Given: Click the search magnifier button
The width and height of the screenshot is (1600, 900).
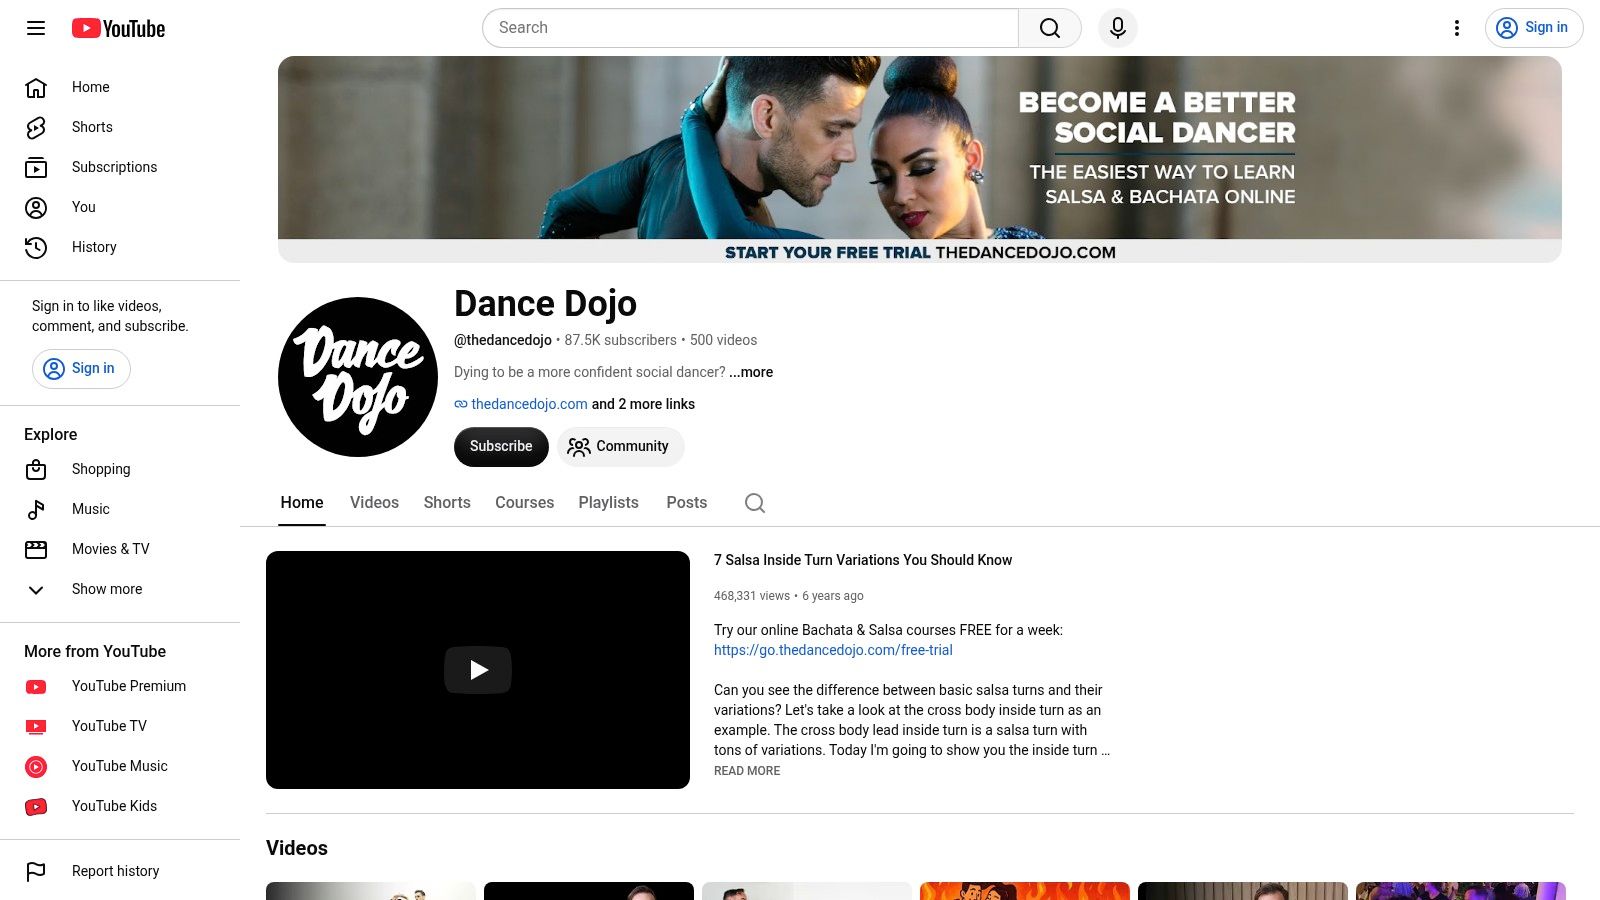Looking at the screenshot, I should [1050, 28].
